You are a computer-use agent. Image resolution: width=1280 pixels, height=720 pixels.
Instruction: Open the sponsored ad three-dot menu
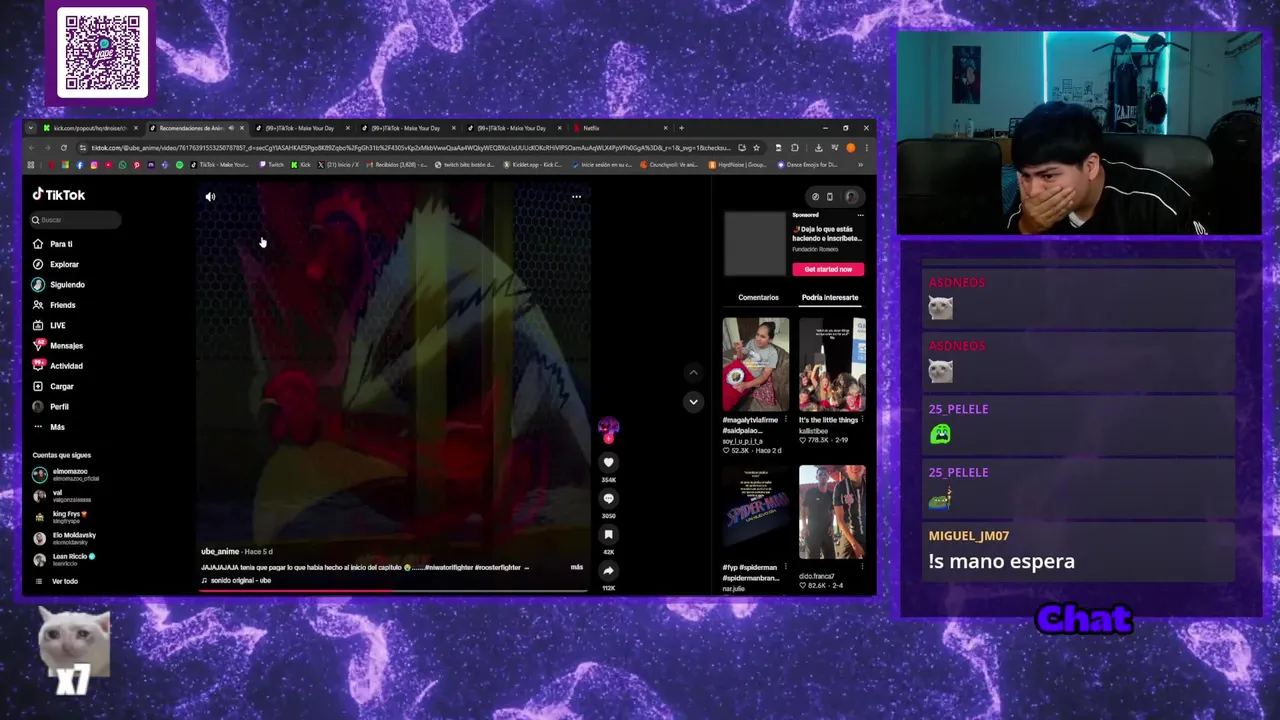click(x=860, y=215)
